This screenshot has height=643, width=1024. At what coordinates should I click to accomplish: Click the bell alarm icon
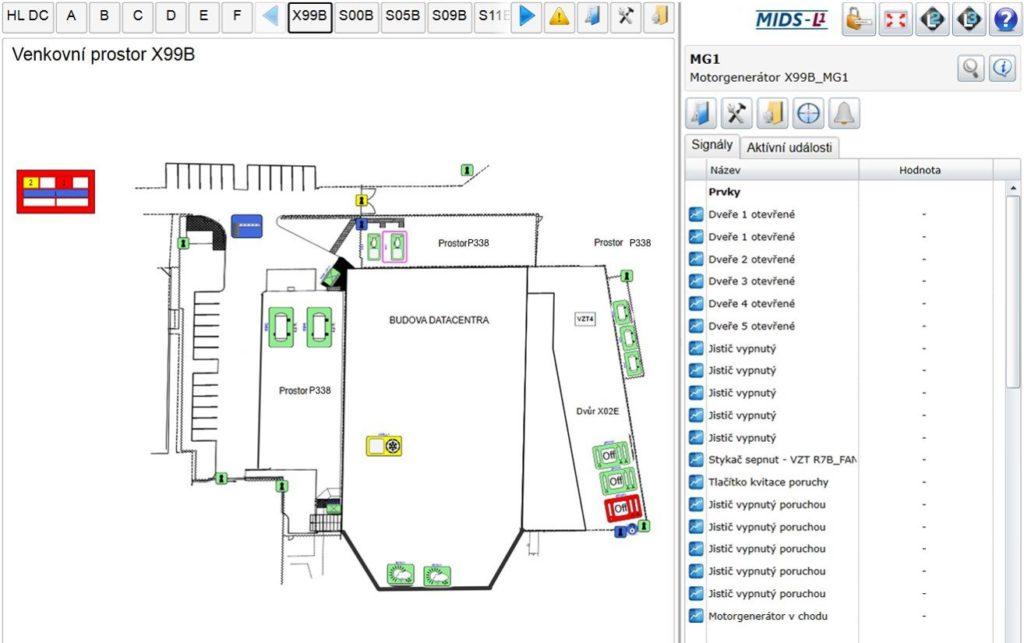(x=844, y=114)
